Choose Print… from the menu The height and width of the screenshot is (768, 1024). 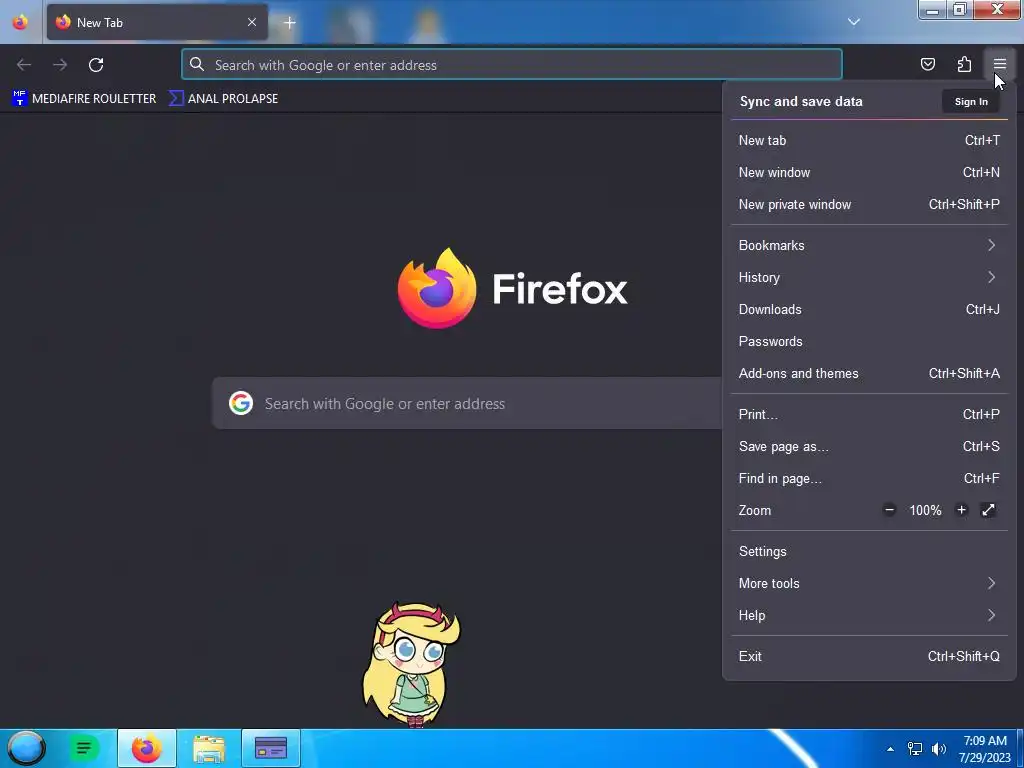pyautogui.click(x=869, y=415)
